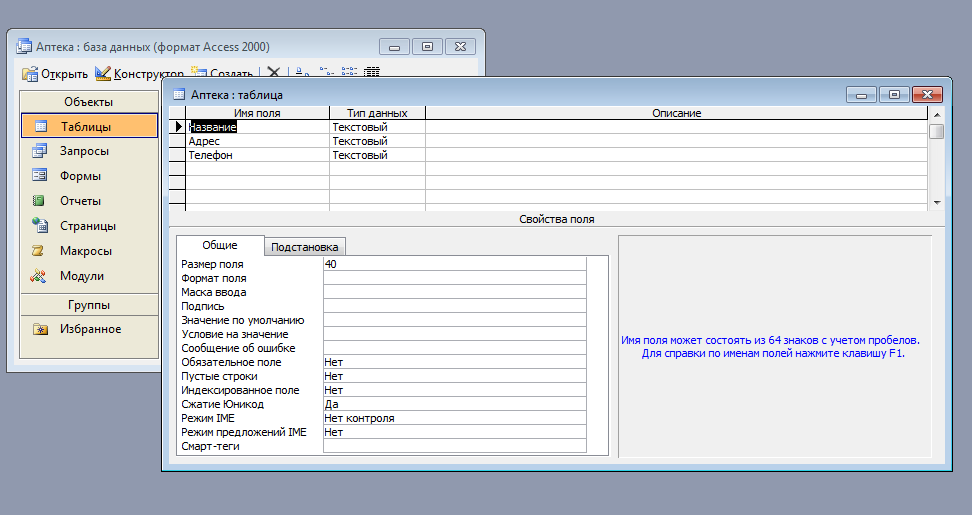The width and height of the screenshot is (972, 515).
Task: Click the Режим IME value Нет контроля
Action: [454, 418]
